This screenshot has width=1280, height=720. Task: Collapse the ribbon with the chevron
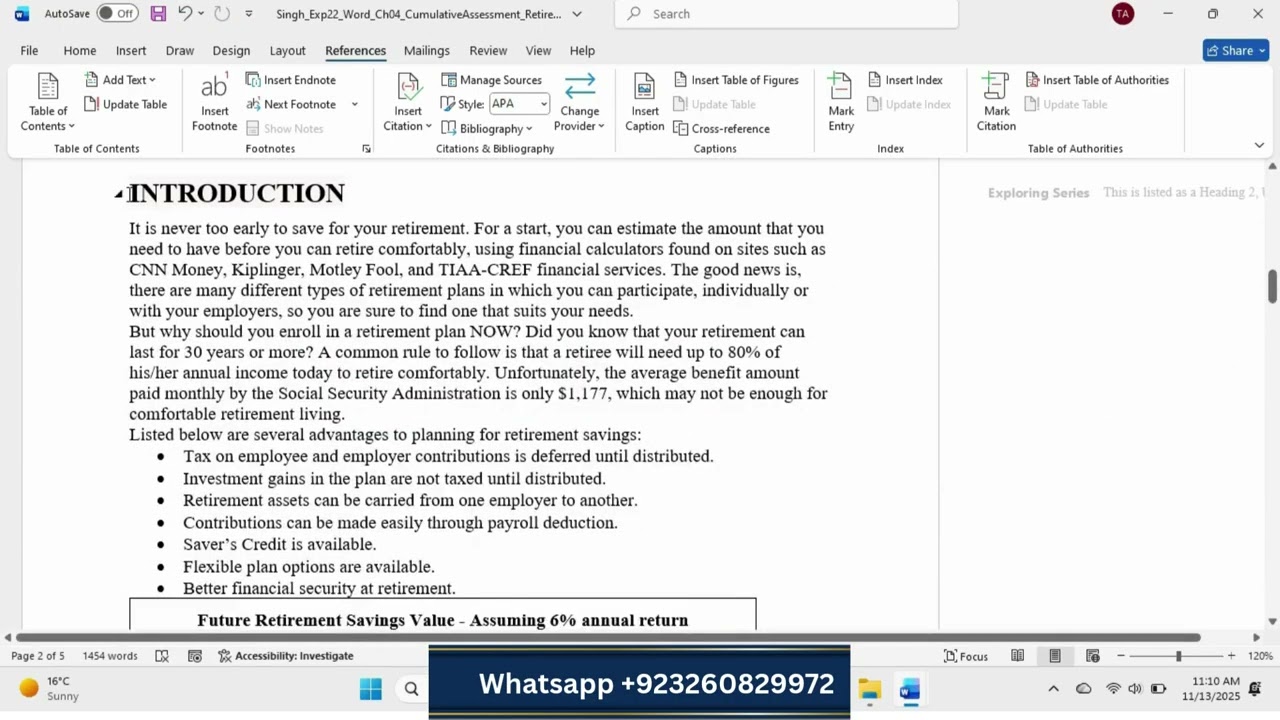click(1259, 146)
